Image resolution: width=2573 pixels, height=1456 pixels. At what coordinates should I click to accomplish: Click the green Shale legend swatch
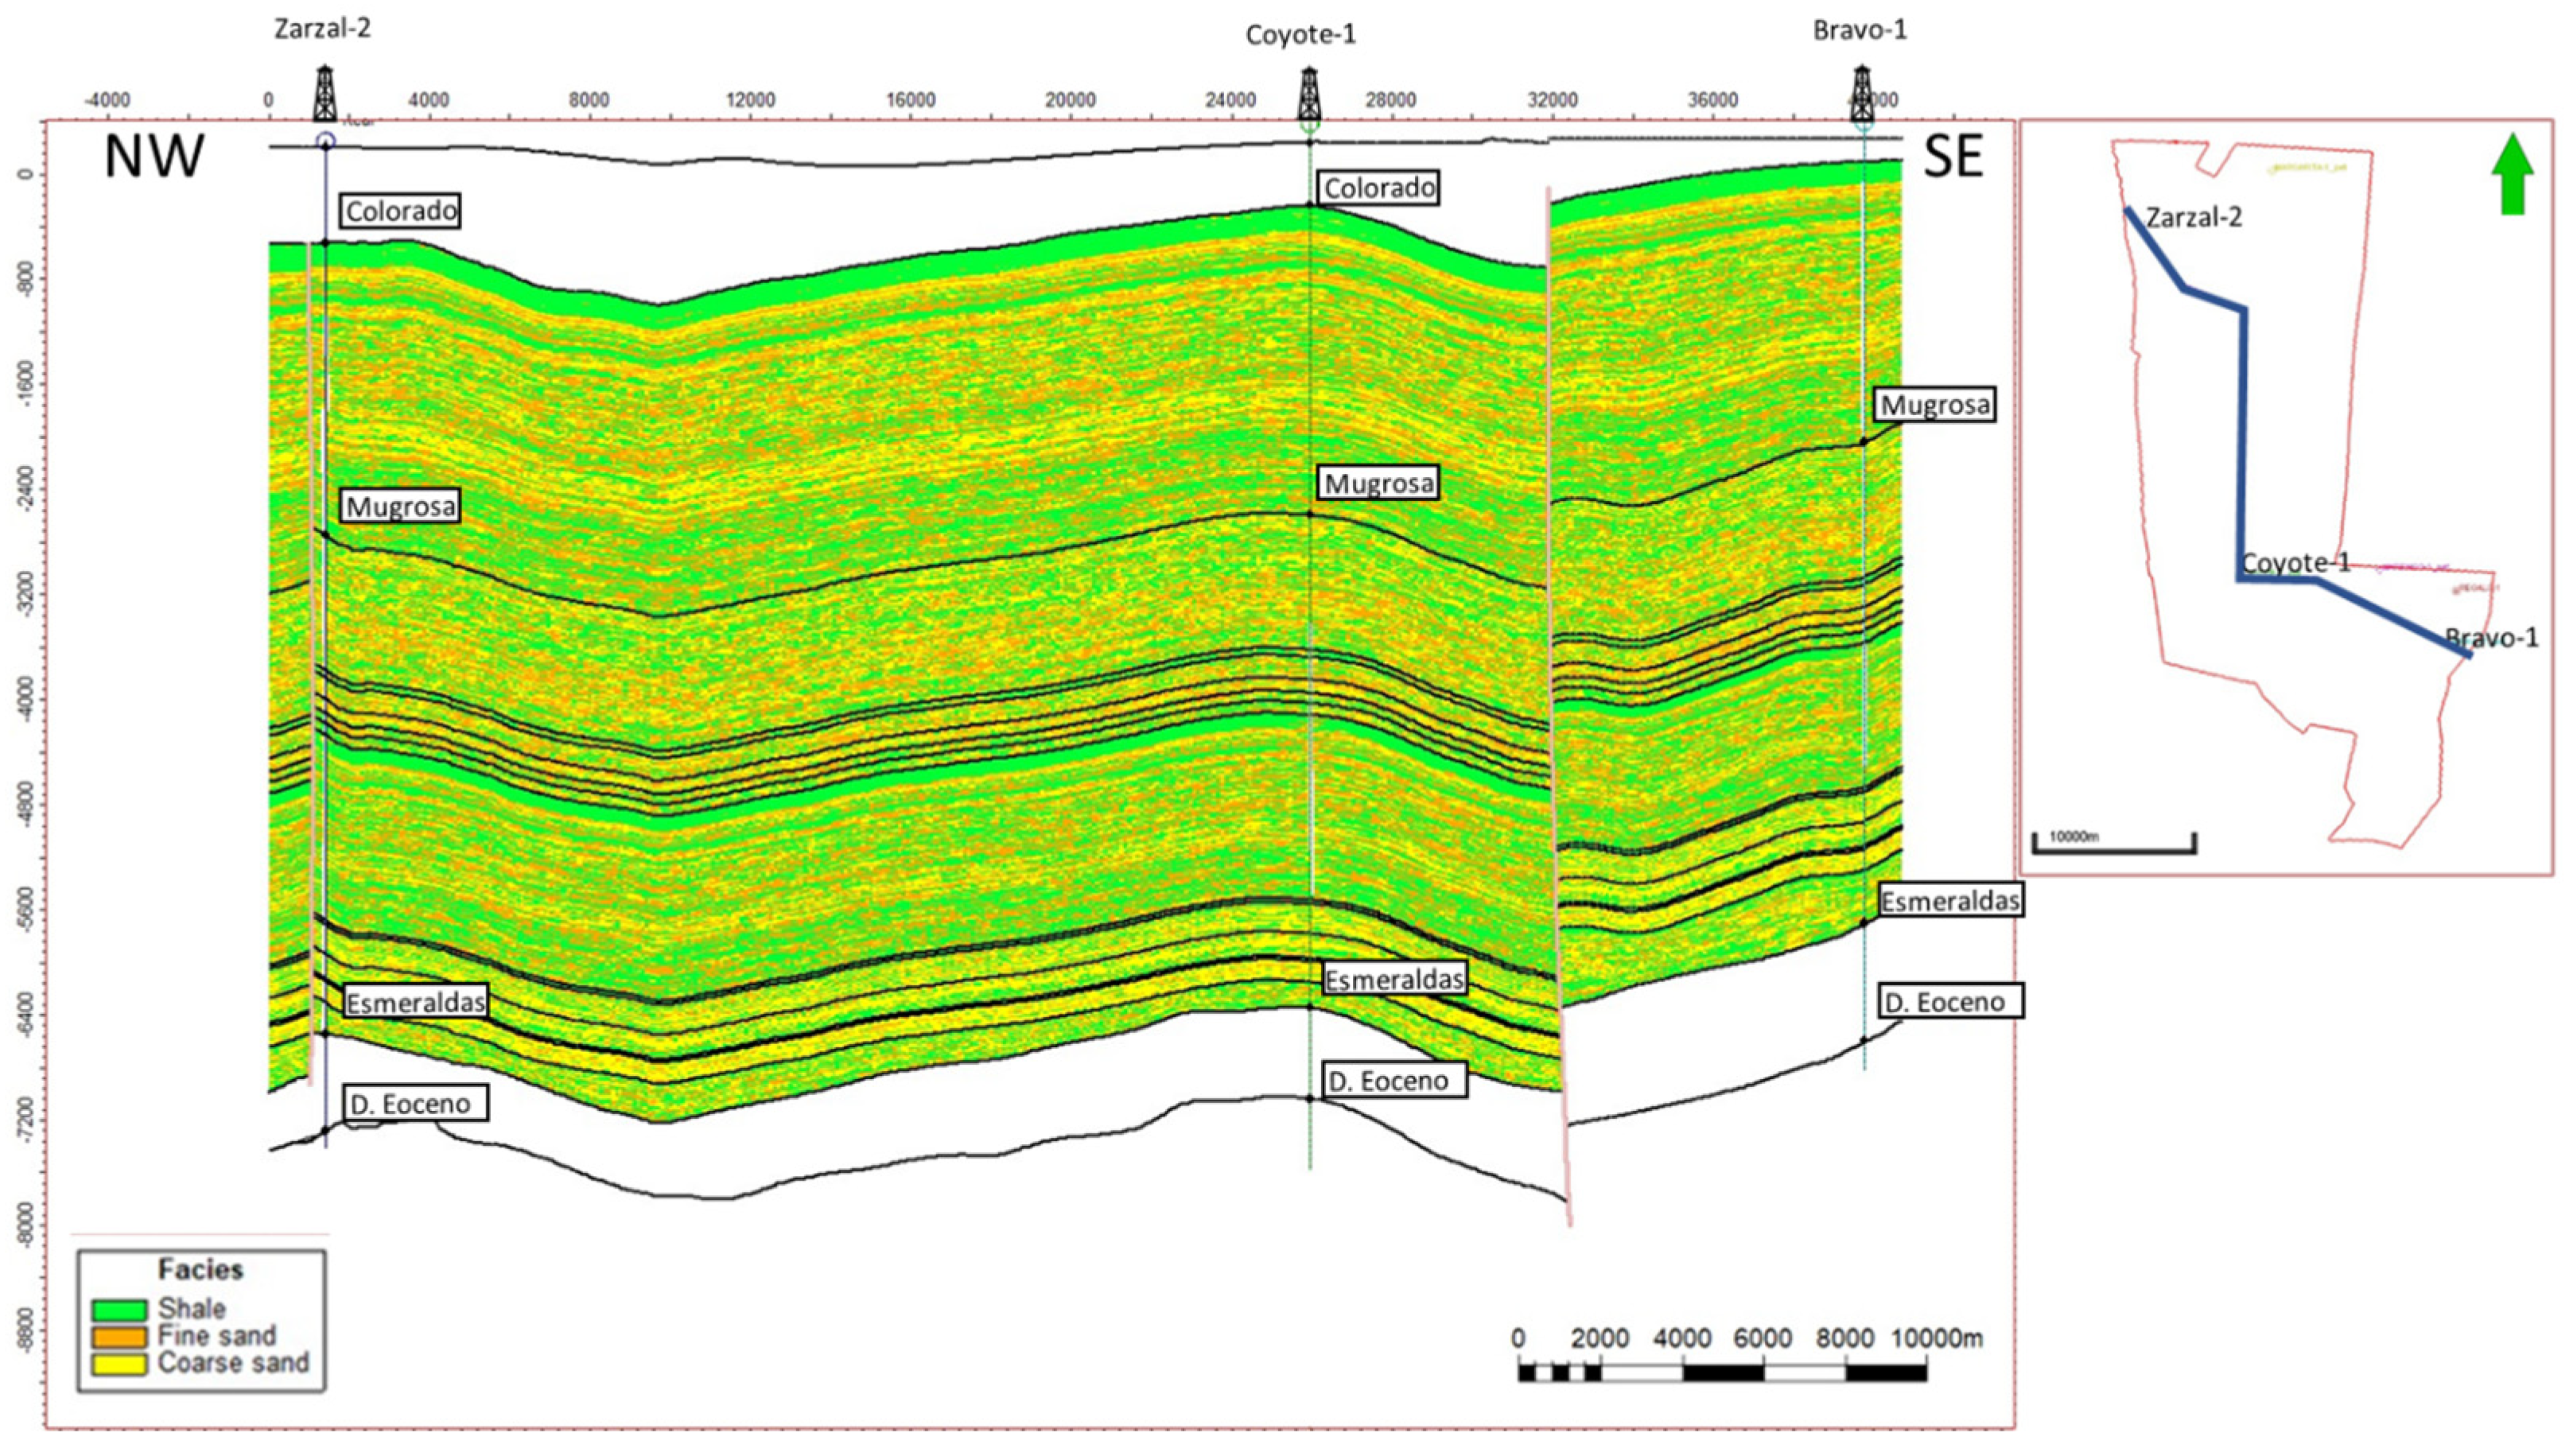click(x=118, y=1309)
